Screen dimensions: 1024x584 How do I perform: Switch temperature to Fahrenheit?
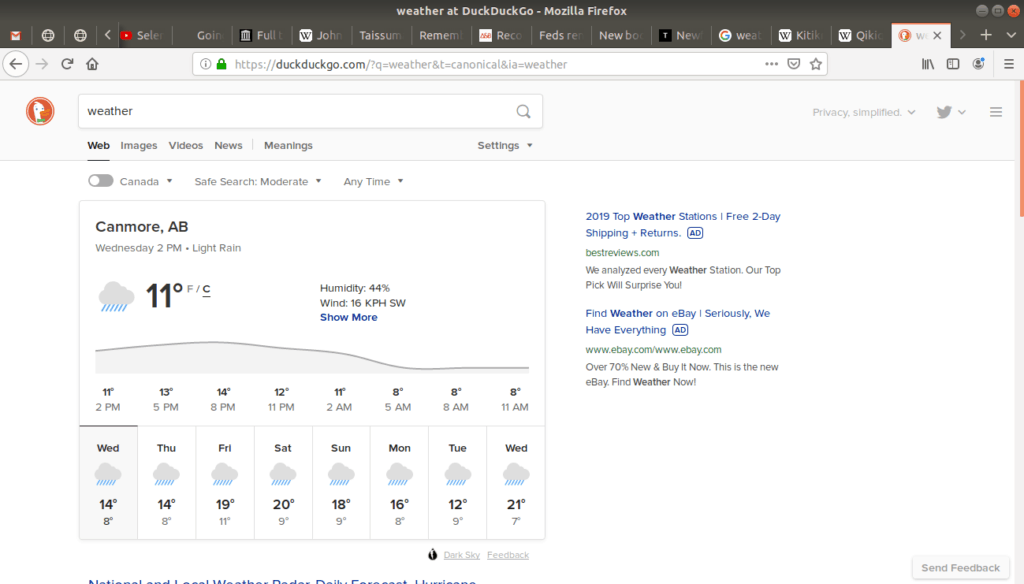(x=190, y=289)
